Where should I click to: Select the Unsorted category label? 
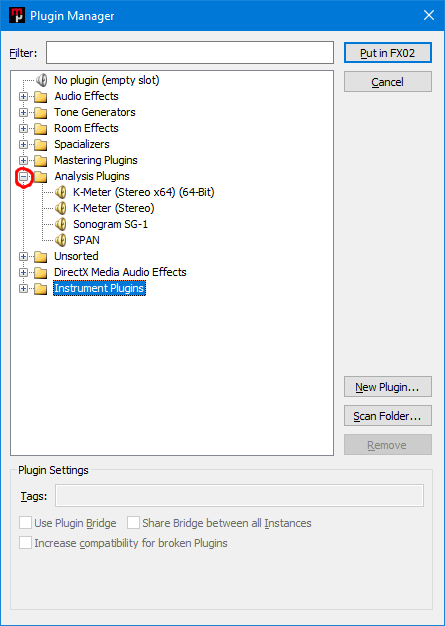76,256
